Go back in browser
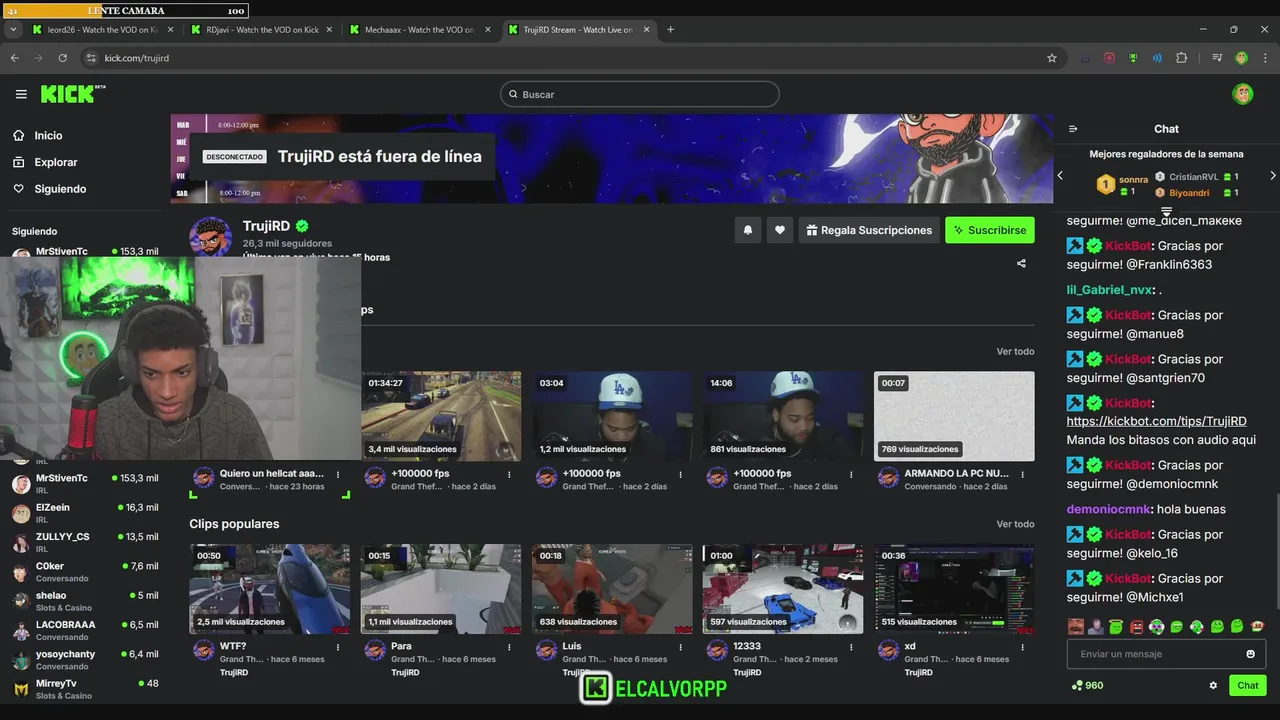The height and width of the screenshot is (720, 1280). point(14,58)
